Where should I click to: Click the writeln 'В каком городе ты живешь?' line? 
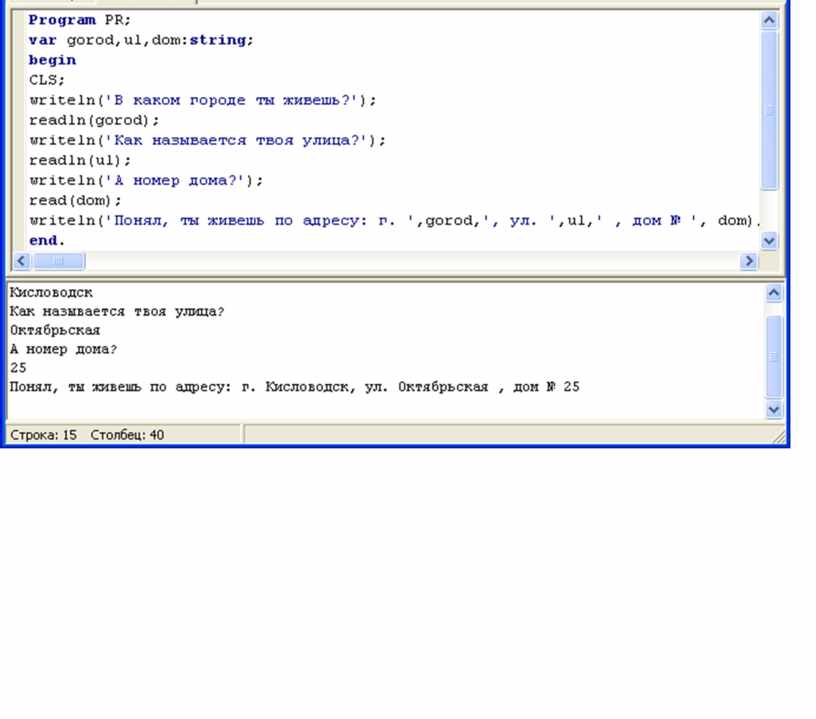click(x=202, y=100)
